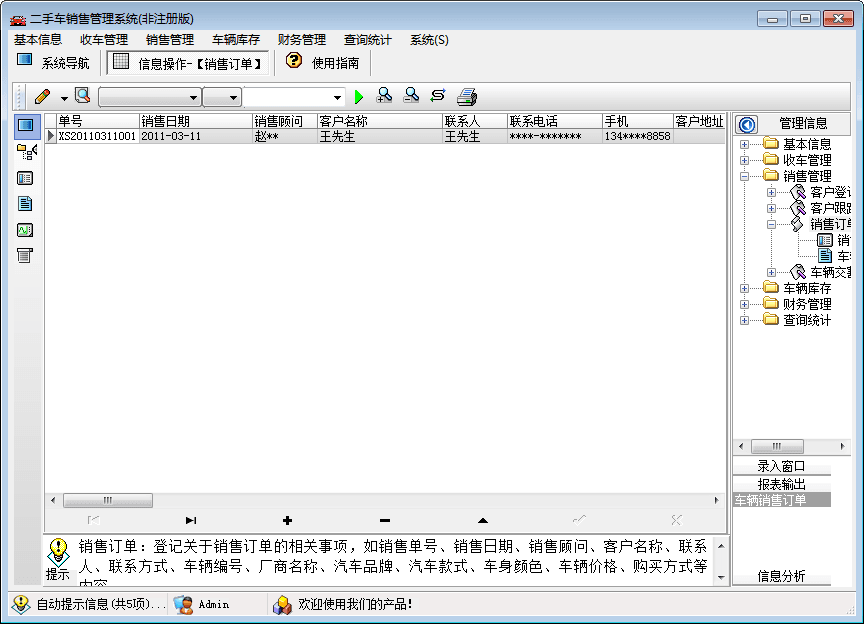This screenshot has height=624, width=864.
Task: Open the empty query value dropdown
Action: point(337,97)
